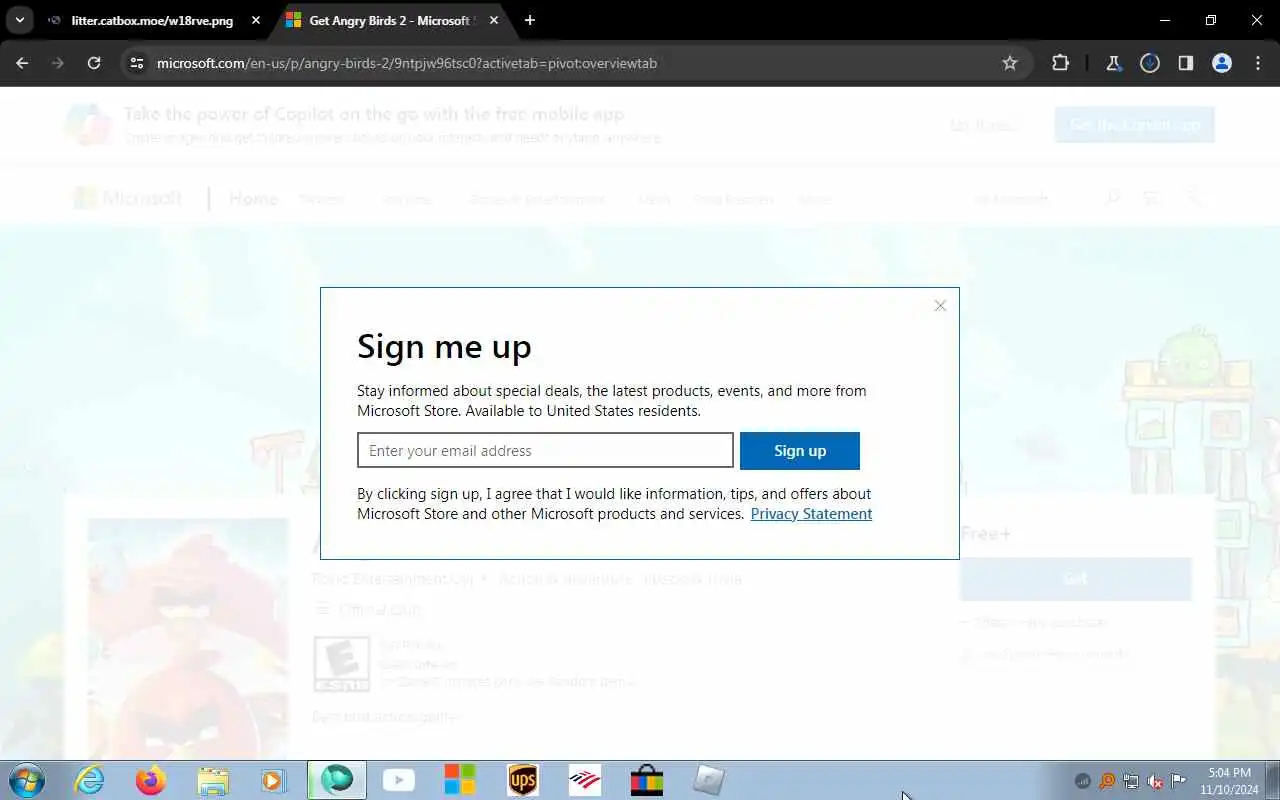This screenshot has height=800, width=1280.
Task: Open the Privacy Statement link
Action: pyautogui.click(x=811, y=514)
